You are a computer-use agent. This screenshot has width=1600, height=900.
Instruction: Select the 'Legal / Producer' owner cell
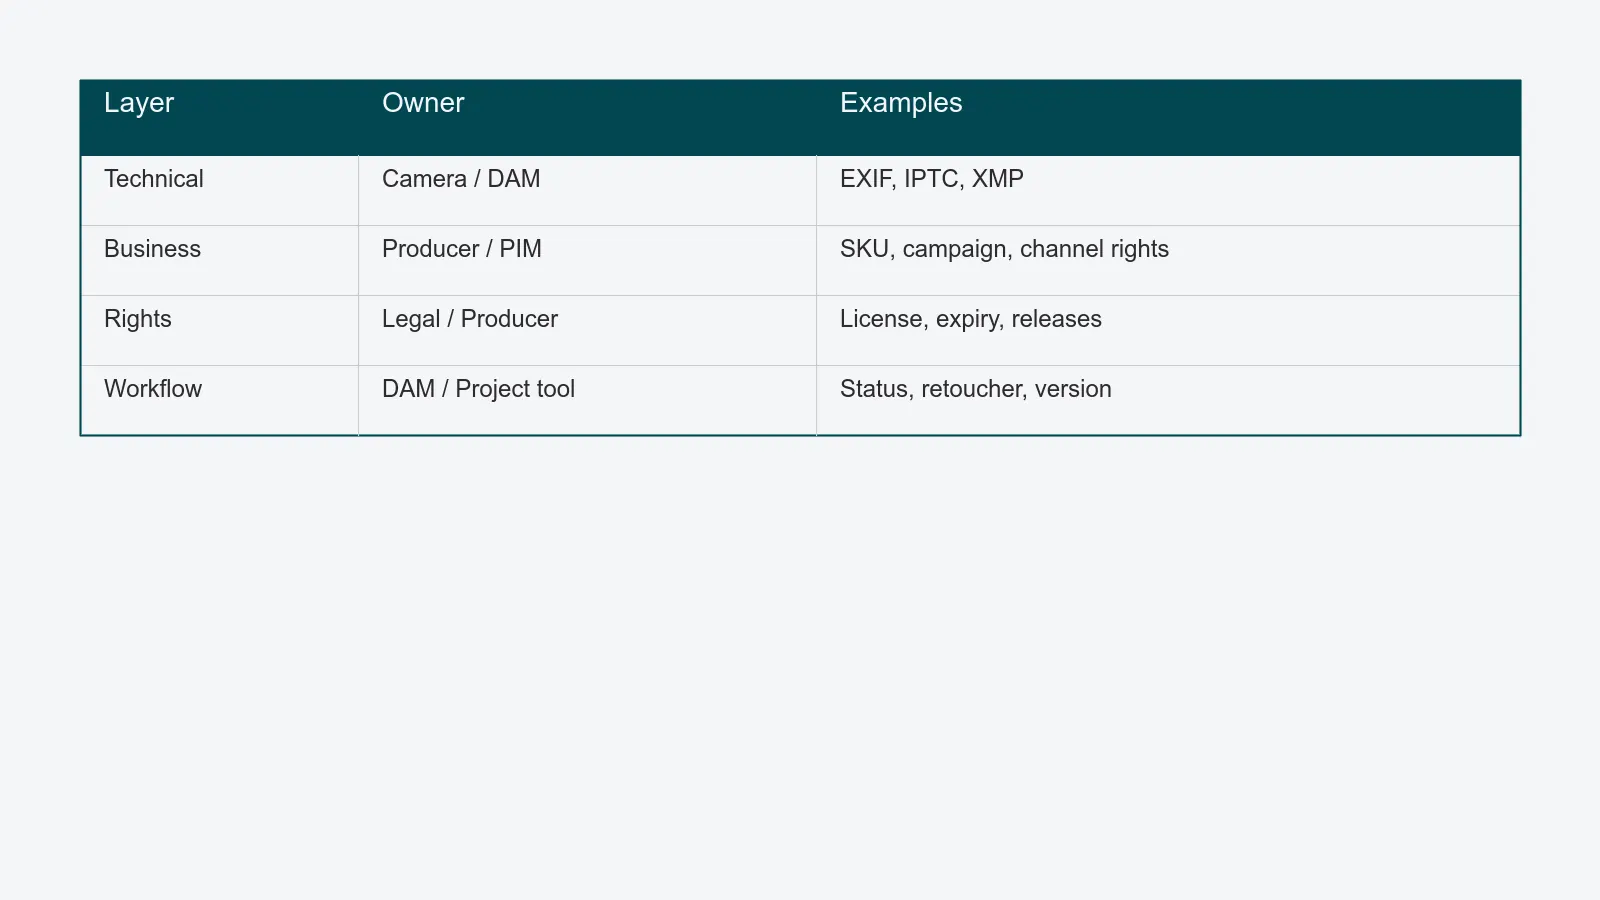click(x=587, y=330)
